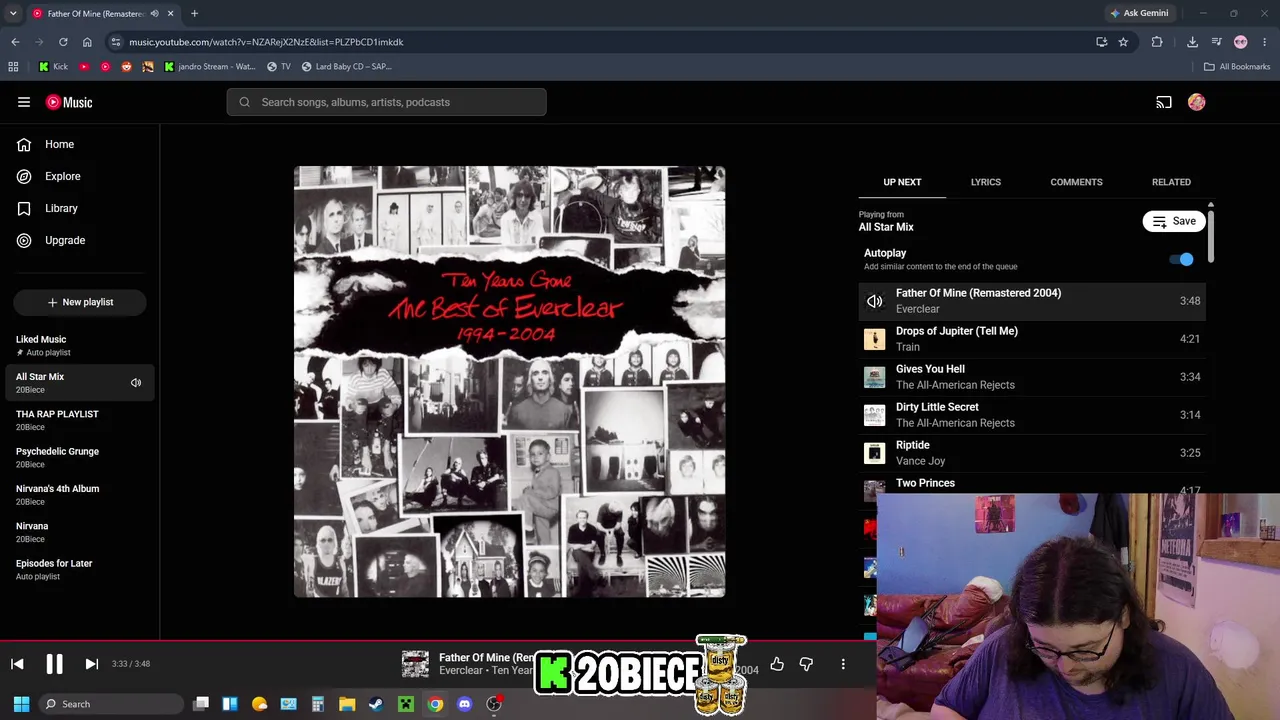Open the Windows Start menu
Image resolution: width=1280 pixels, height=720 pixels.
[x=21, y=704]
